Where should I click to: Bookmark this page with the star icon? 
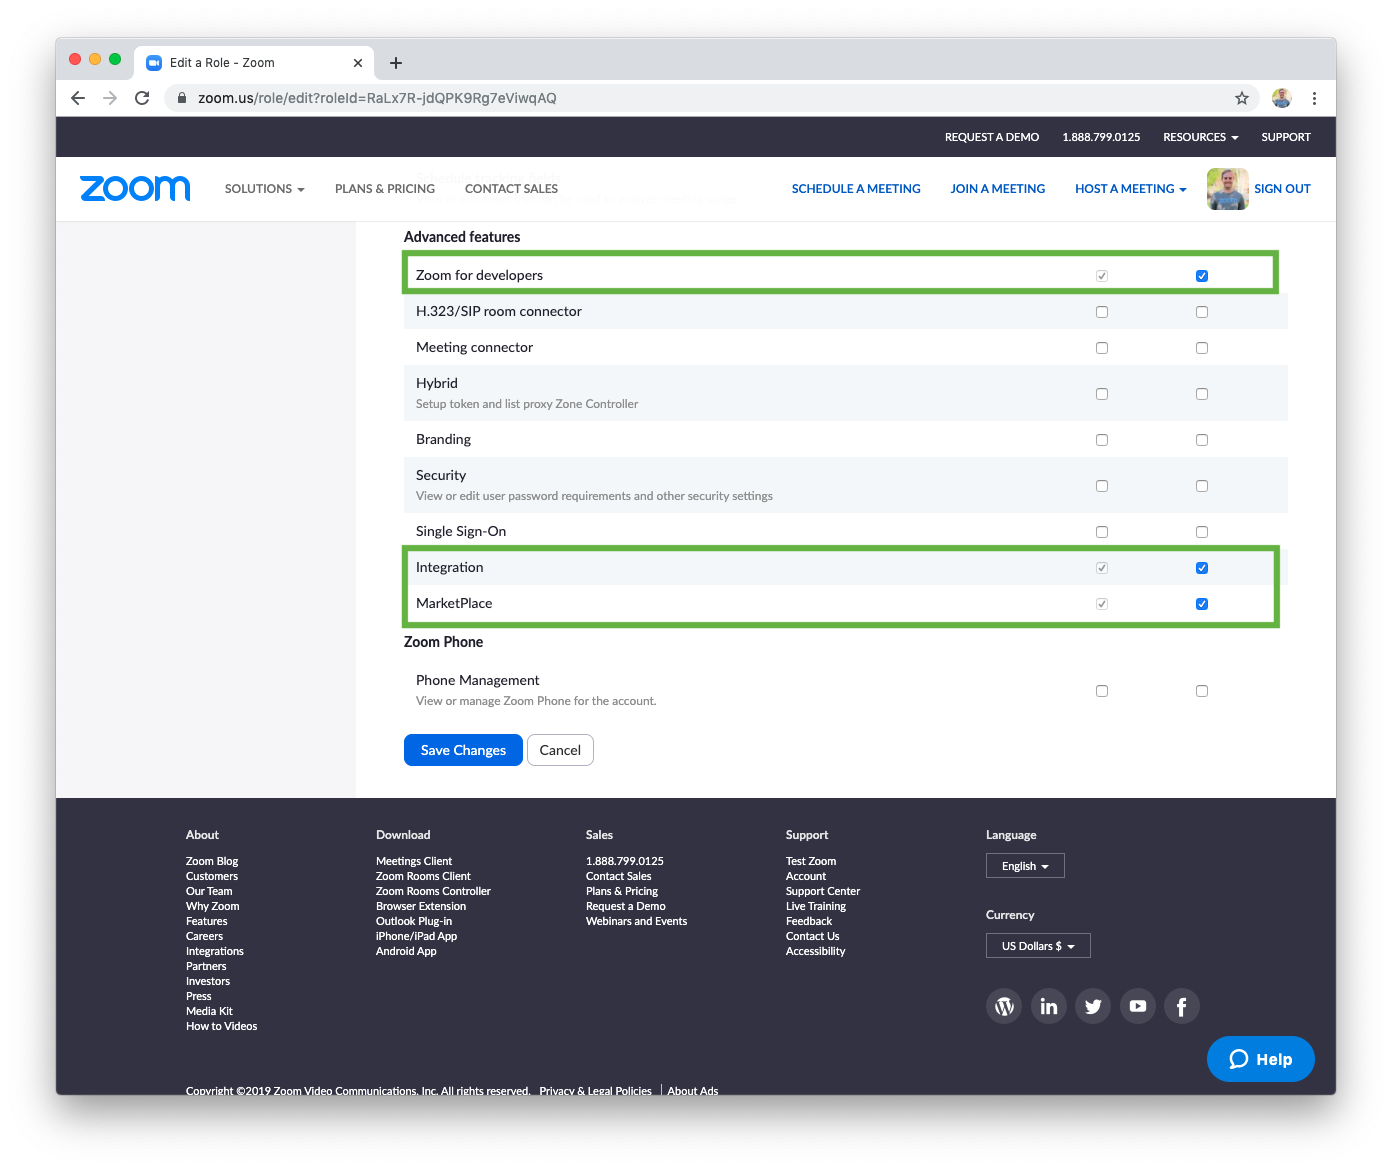1242,98
